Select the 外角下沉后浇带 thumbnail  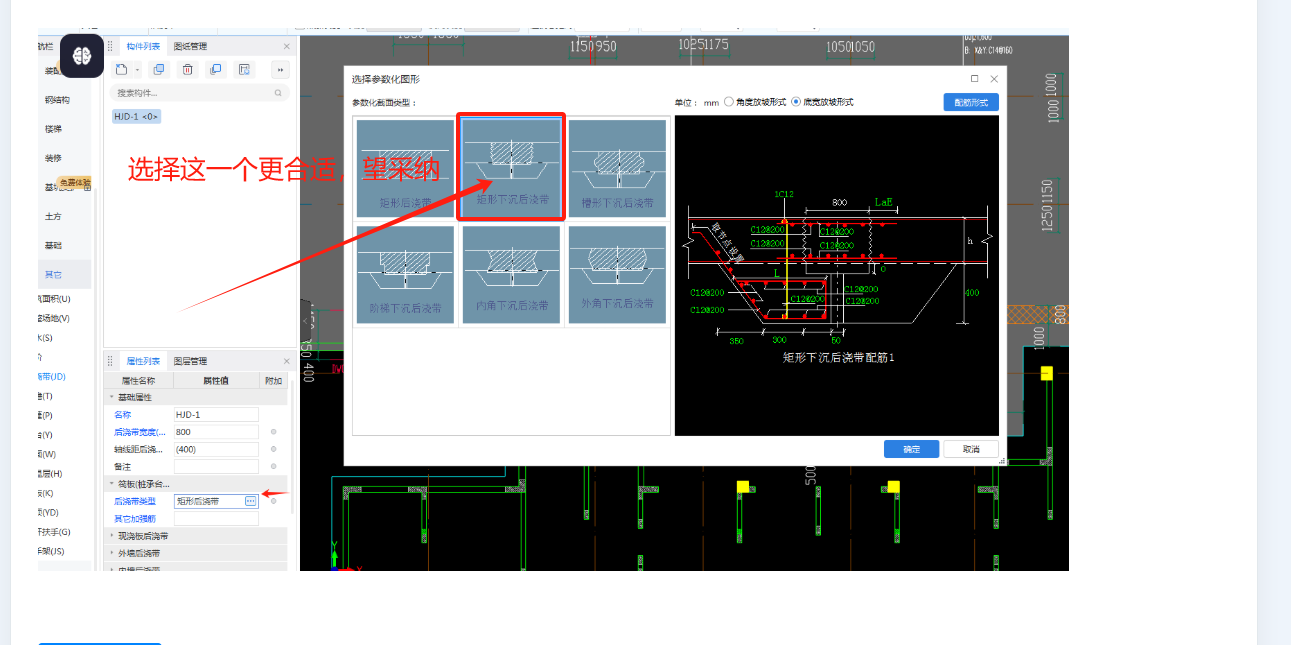[617, 274]
